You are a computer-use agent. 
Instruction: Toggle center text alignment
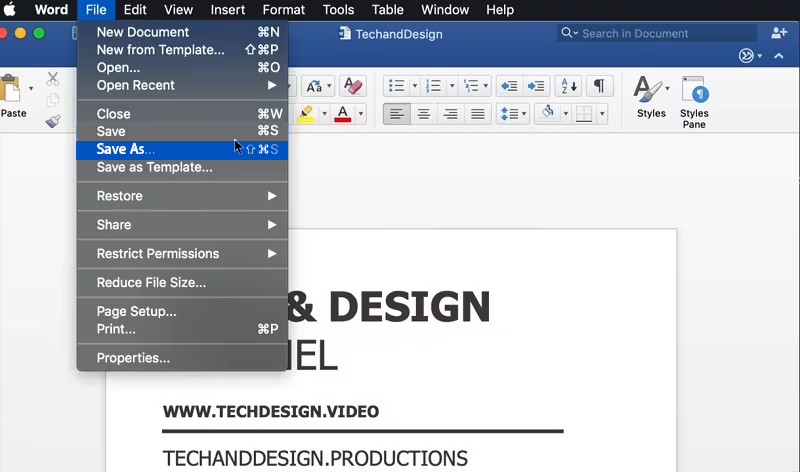424,114
